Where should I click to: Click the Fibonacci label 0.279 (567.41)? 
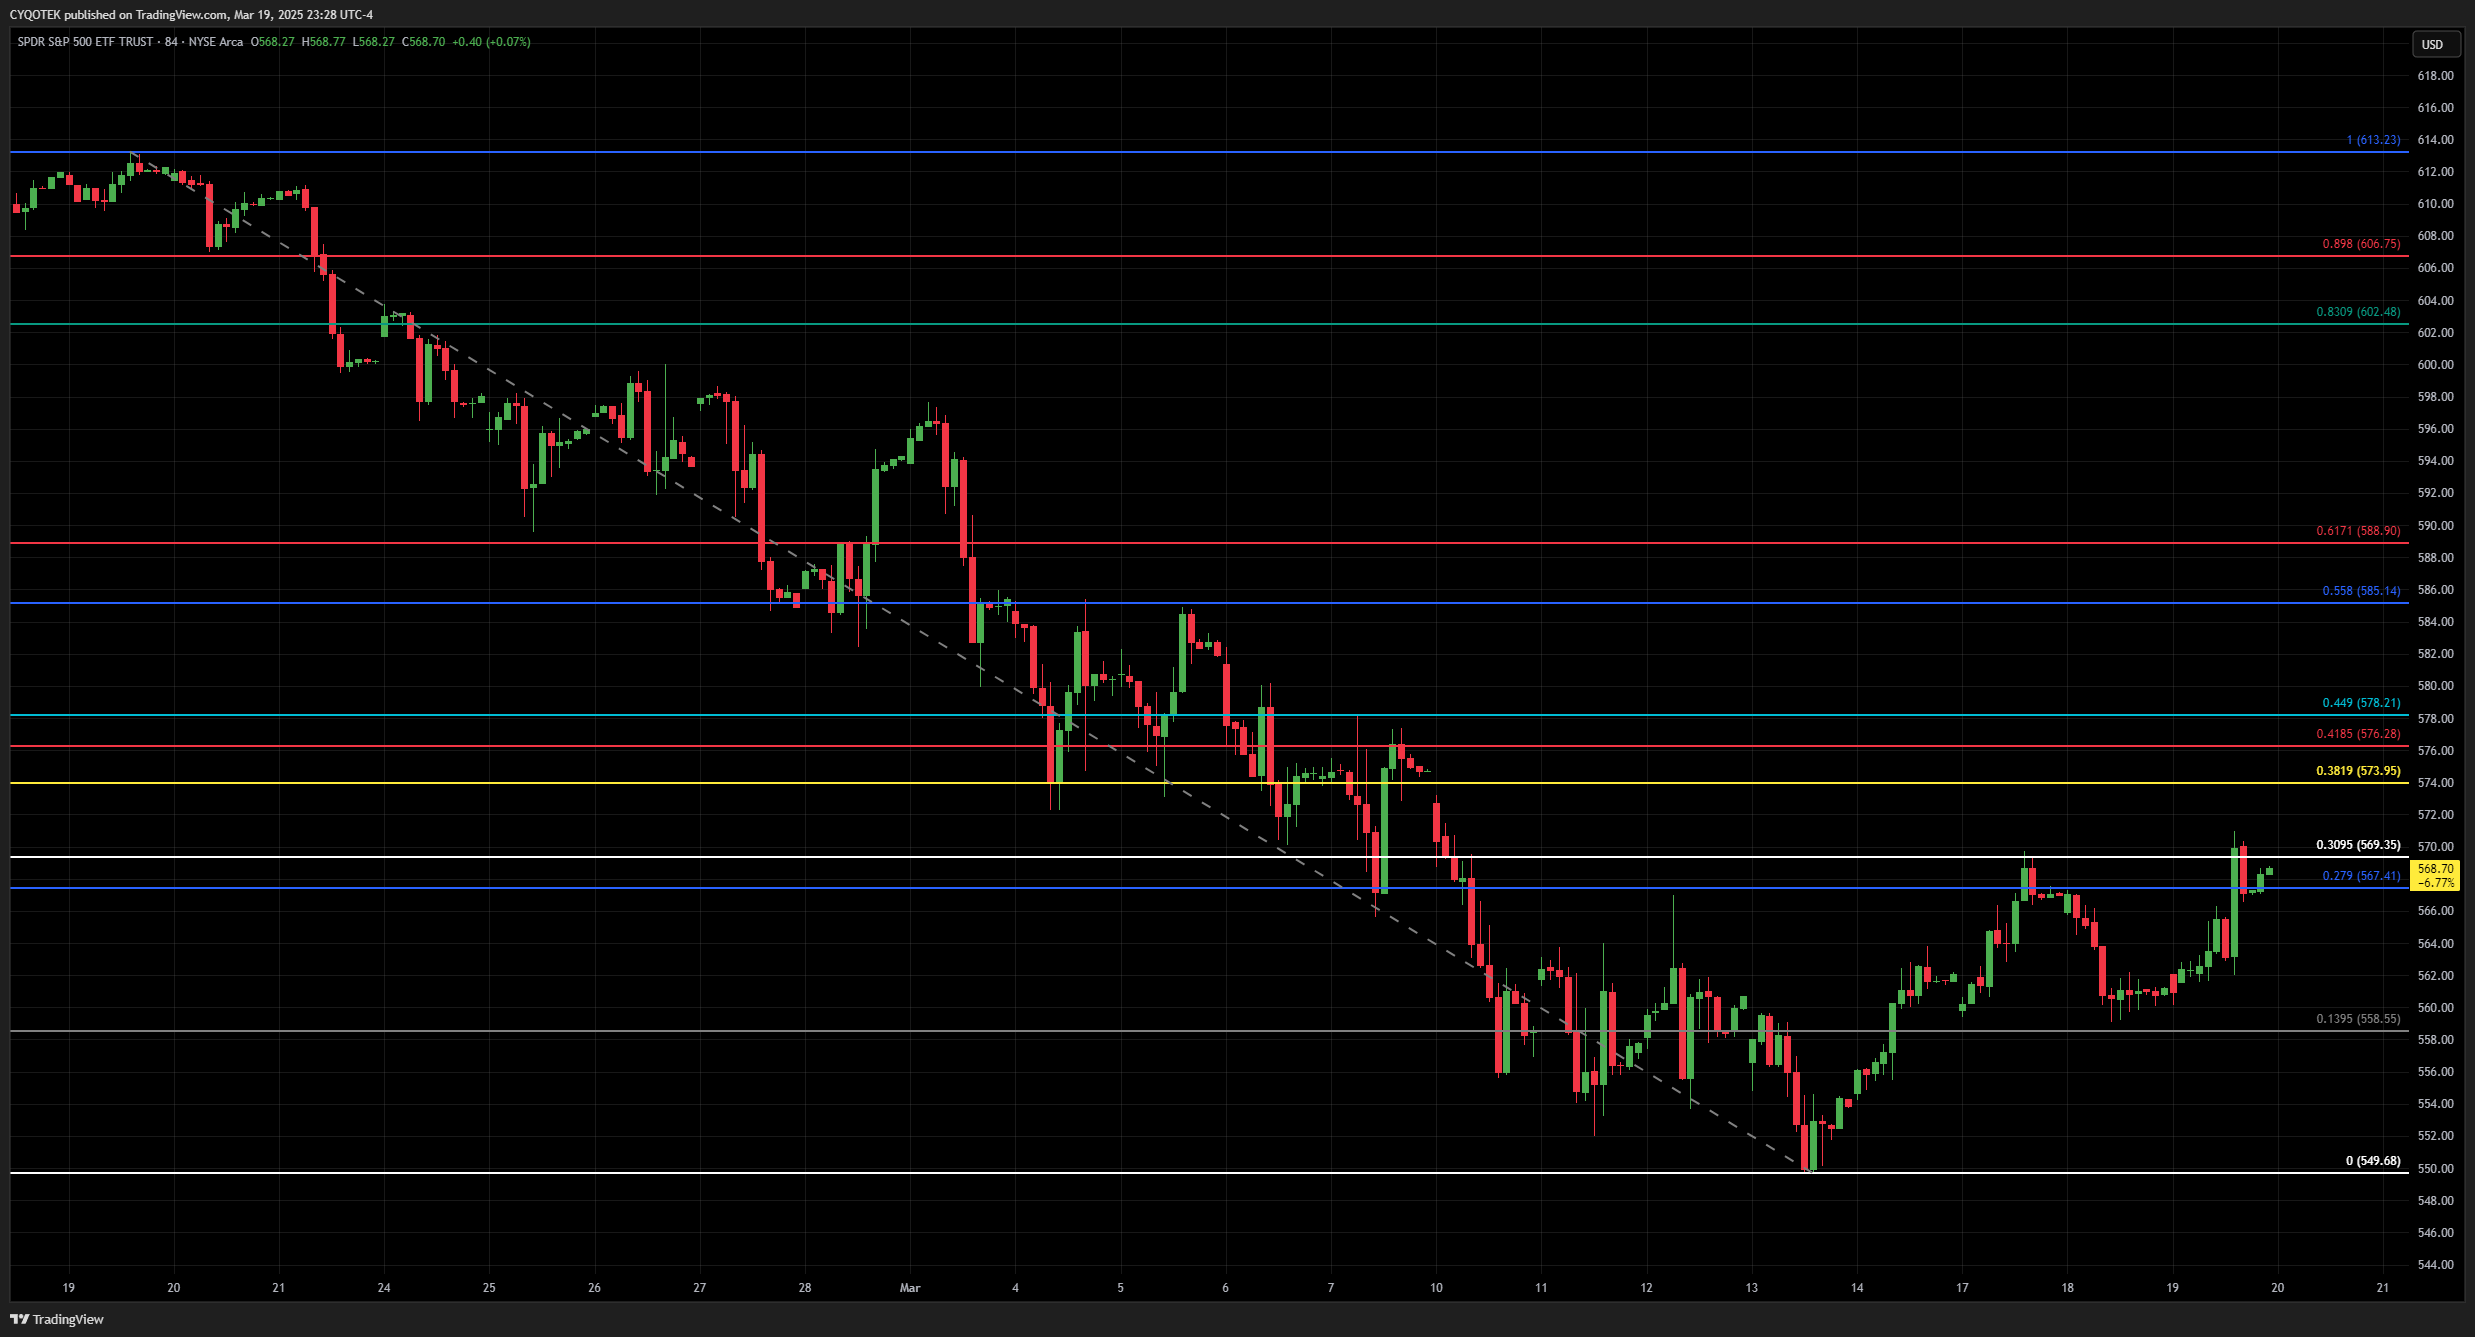[x=2361, y=876]
